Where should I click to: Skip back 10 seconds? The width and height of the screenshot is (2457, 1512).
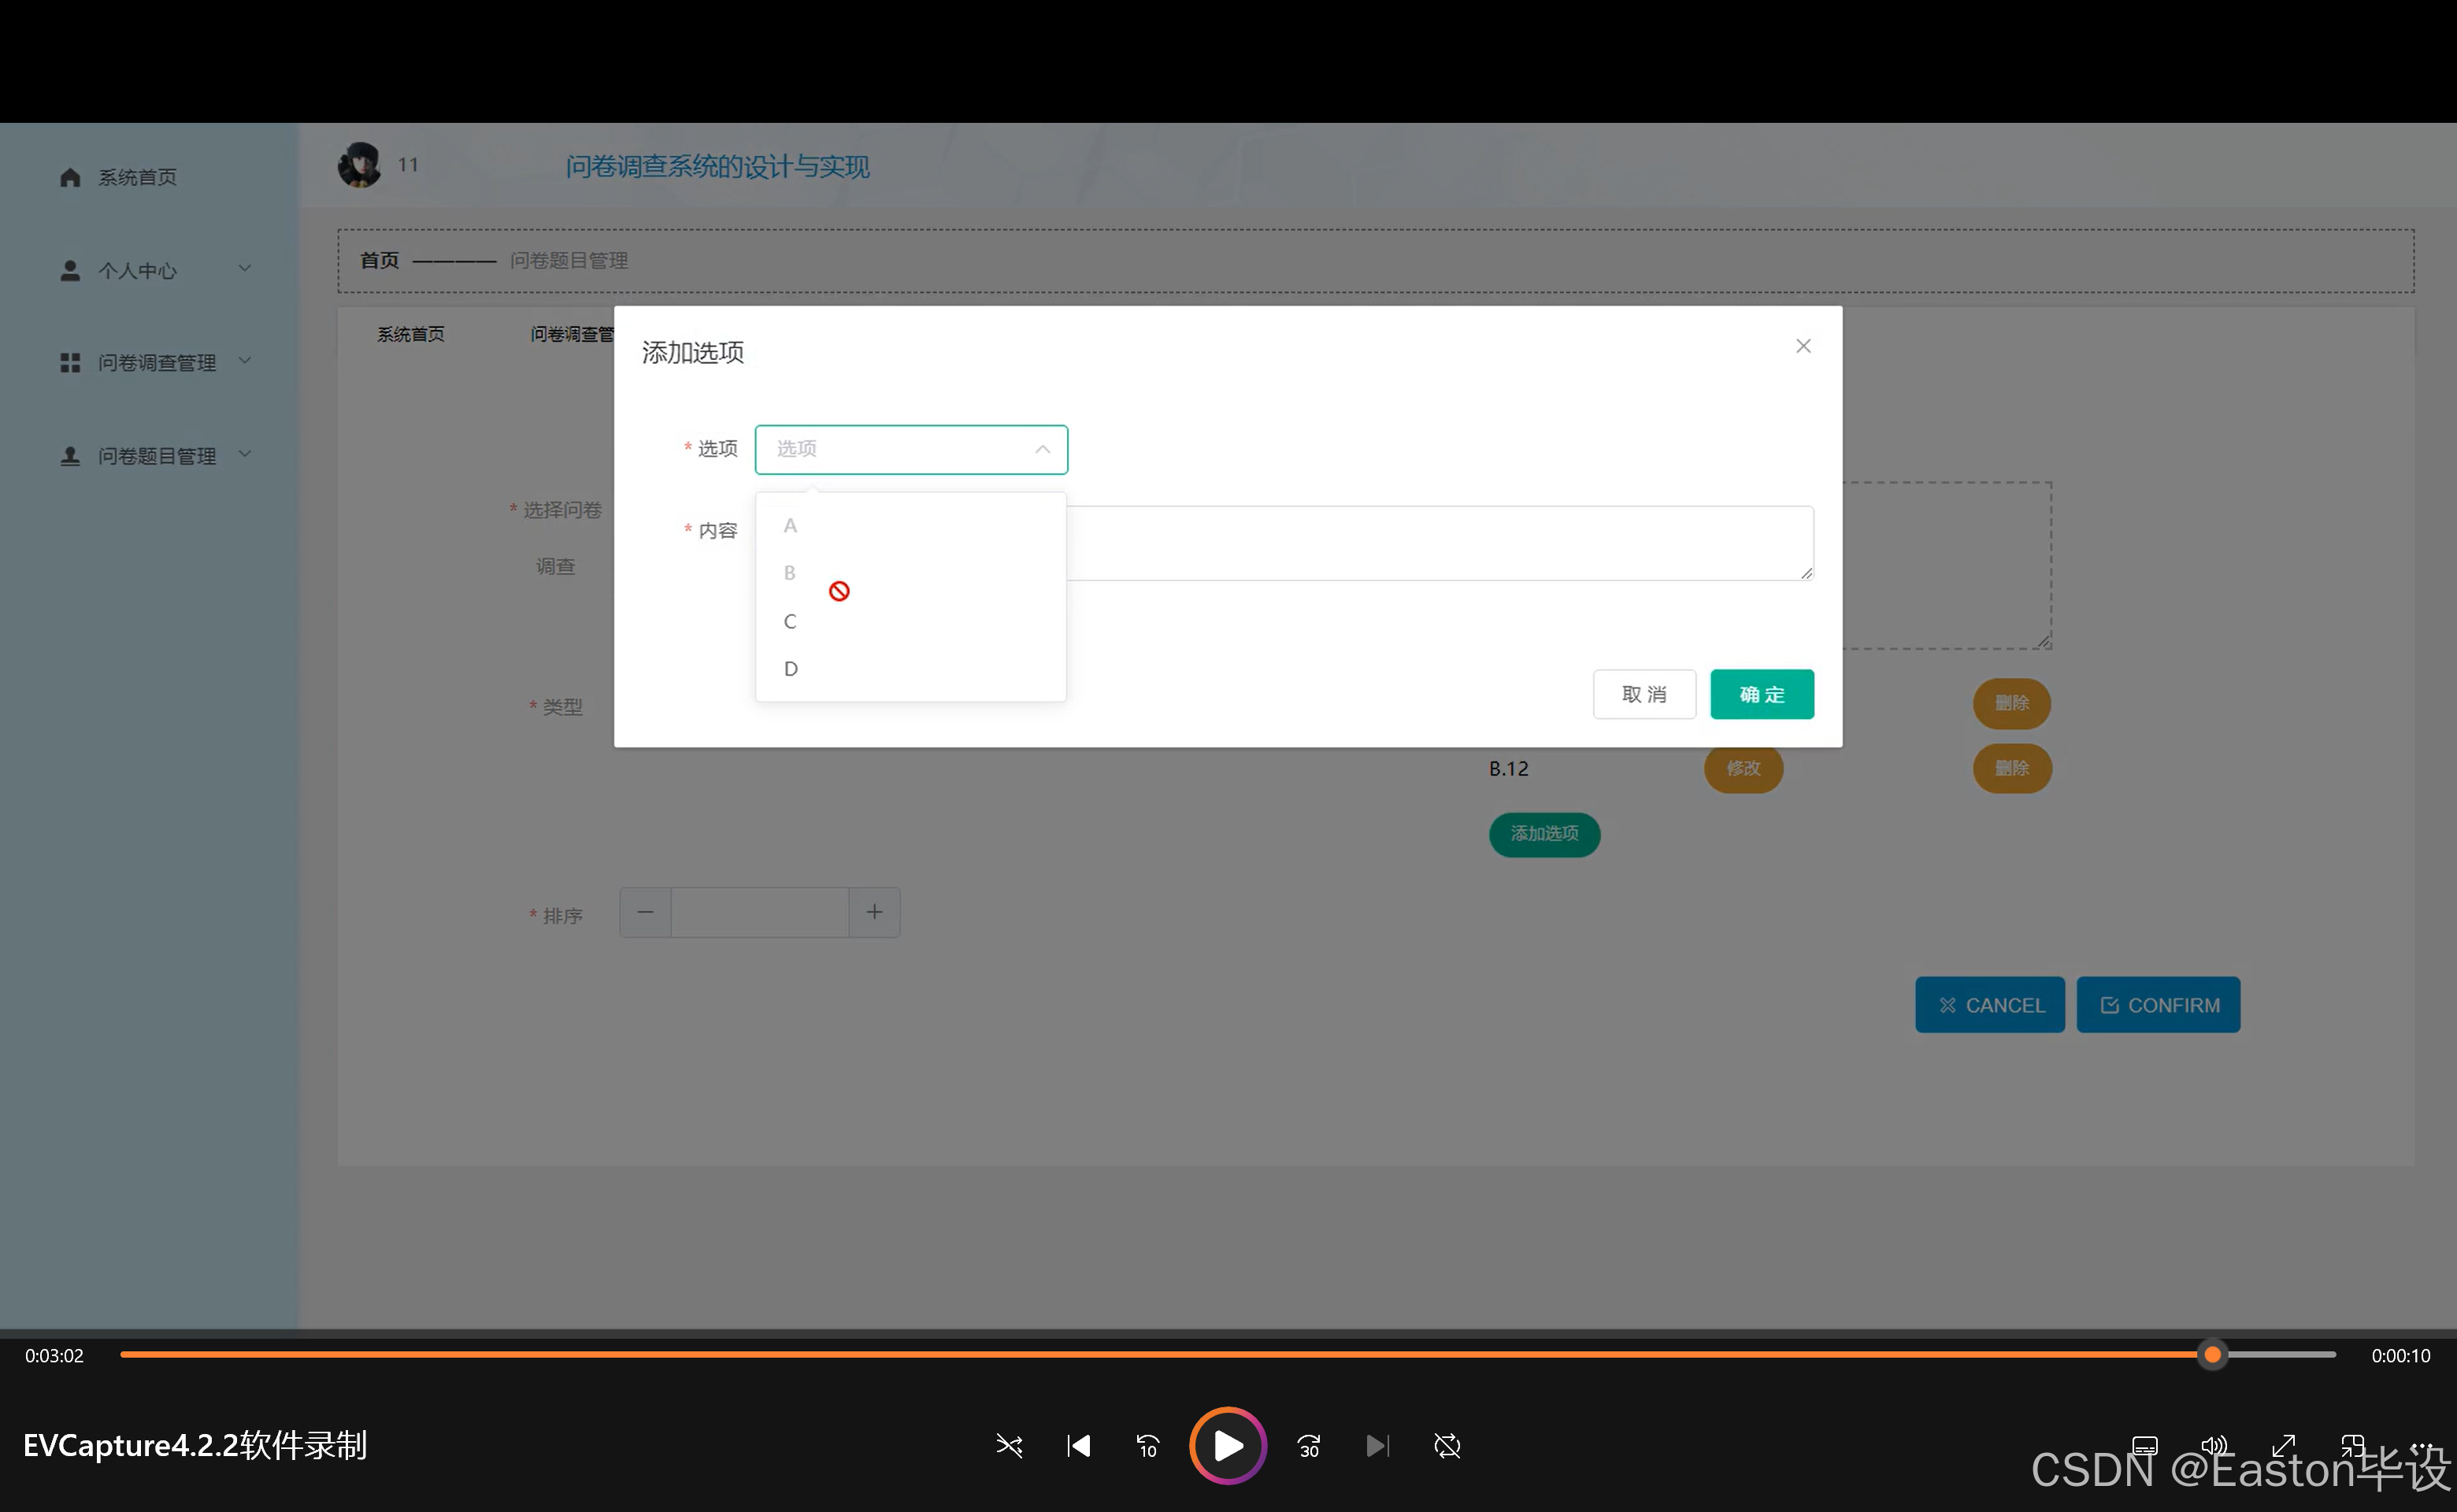[x=1147, y=1446]
